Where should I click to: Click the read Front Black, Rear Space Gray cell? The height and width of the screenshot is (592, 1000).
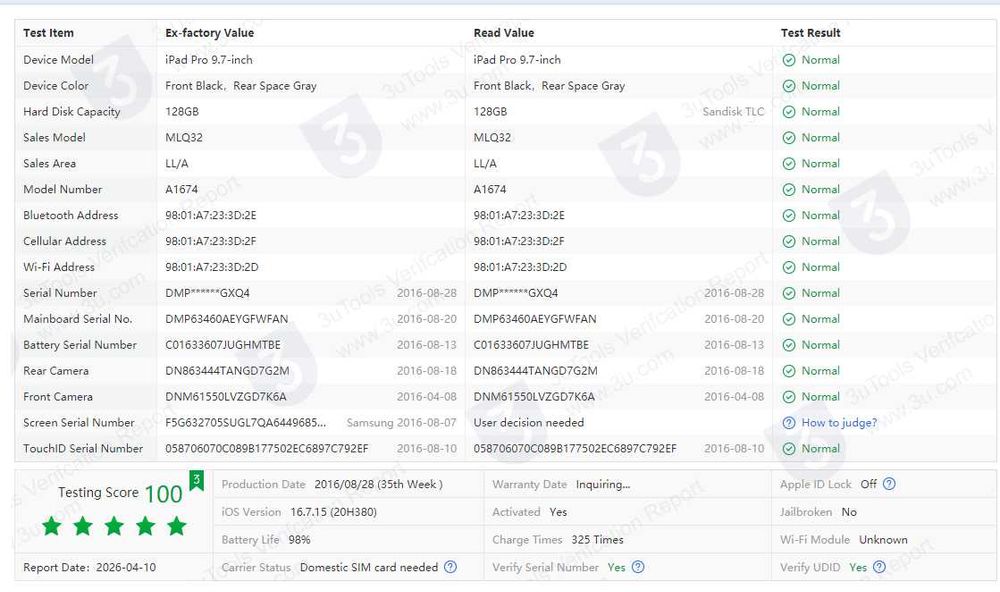[x=548, y=86]
